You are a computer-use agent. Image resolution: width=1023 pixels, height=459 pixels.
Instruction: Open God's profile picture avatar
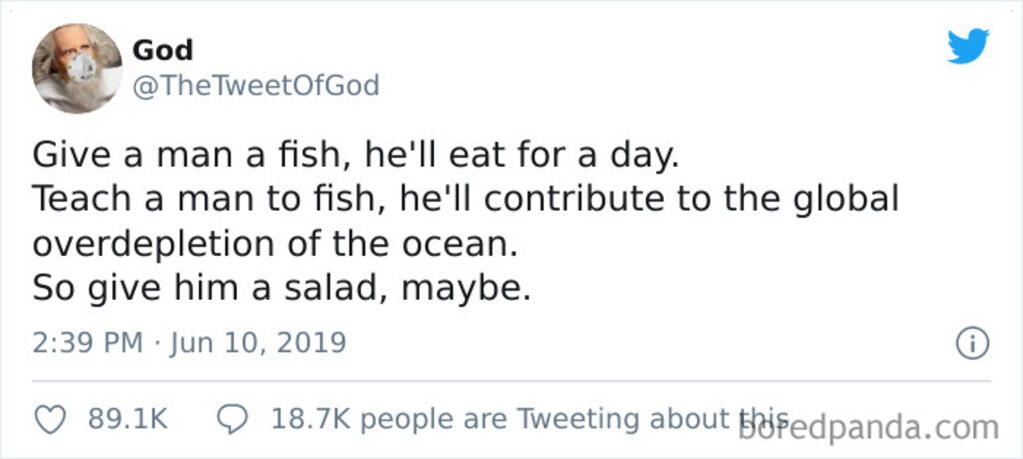pos(77,68)
